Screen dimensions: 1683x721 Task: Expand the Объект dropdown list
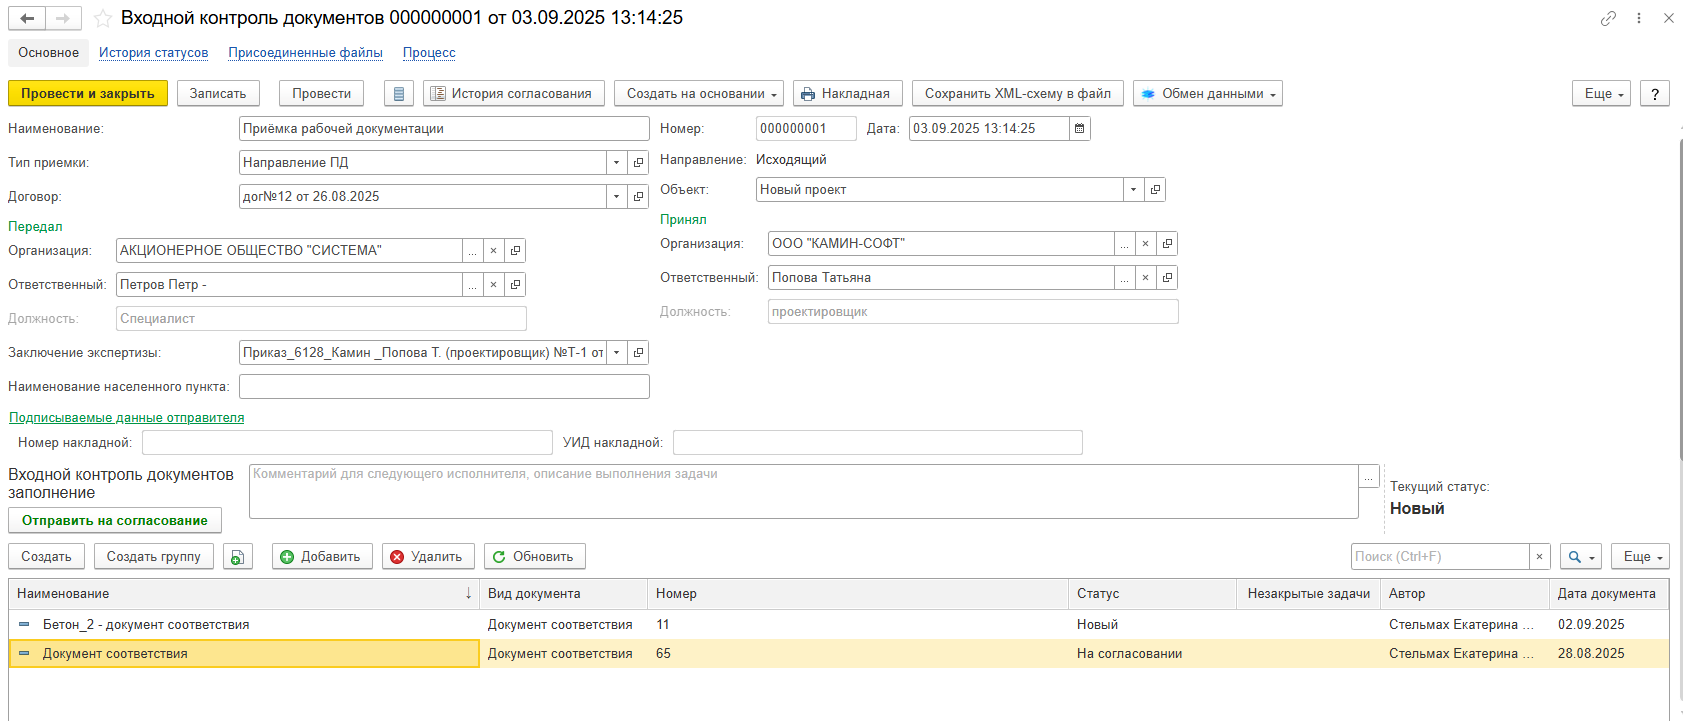(1133, 190)
